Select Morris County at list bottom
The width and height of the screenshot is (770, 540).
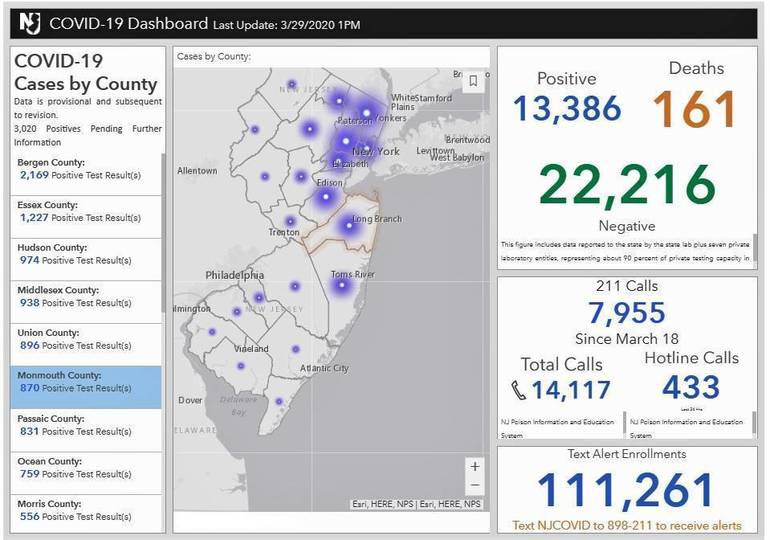[85, 510]
